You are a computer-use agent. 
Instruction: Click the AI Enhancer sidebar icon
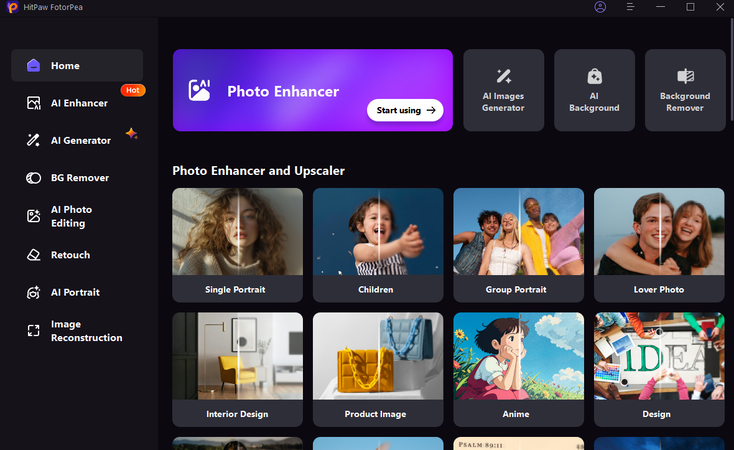34,103
